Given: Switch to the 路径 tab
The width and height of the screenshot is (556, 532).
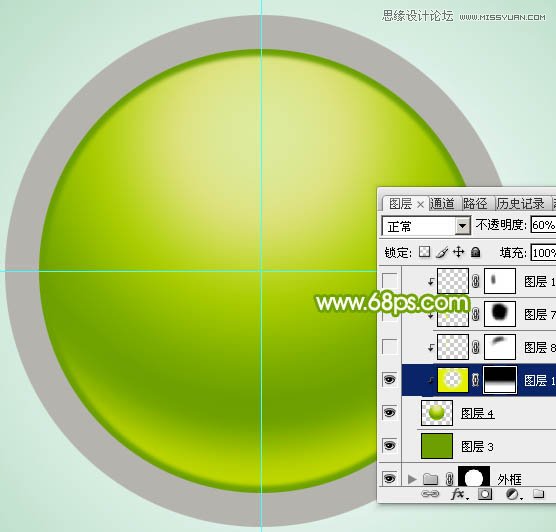Looking at the screenshot, I should pos(475,204).
